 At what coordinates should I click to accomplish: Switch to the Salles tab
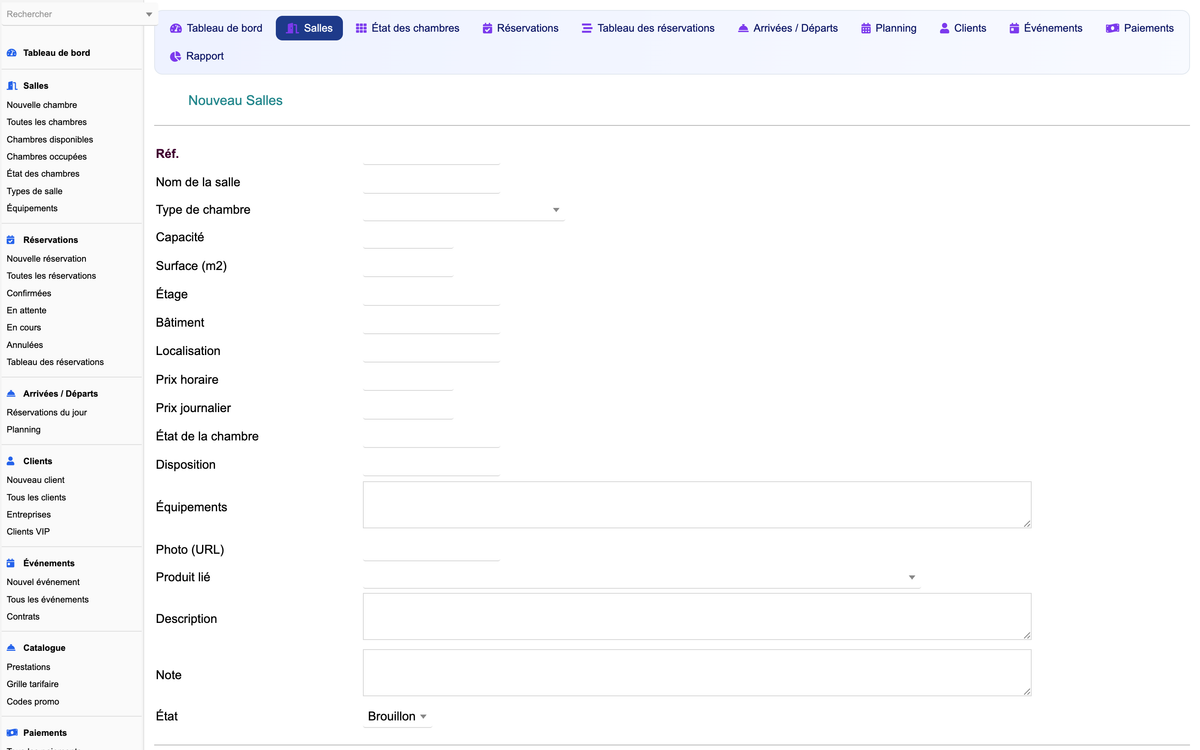coord(309,28)
